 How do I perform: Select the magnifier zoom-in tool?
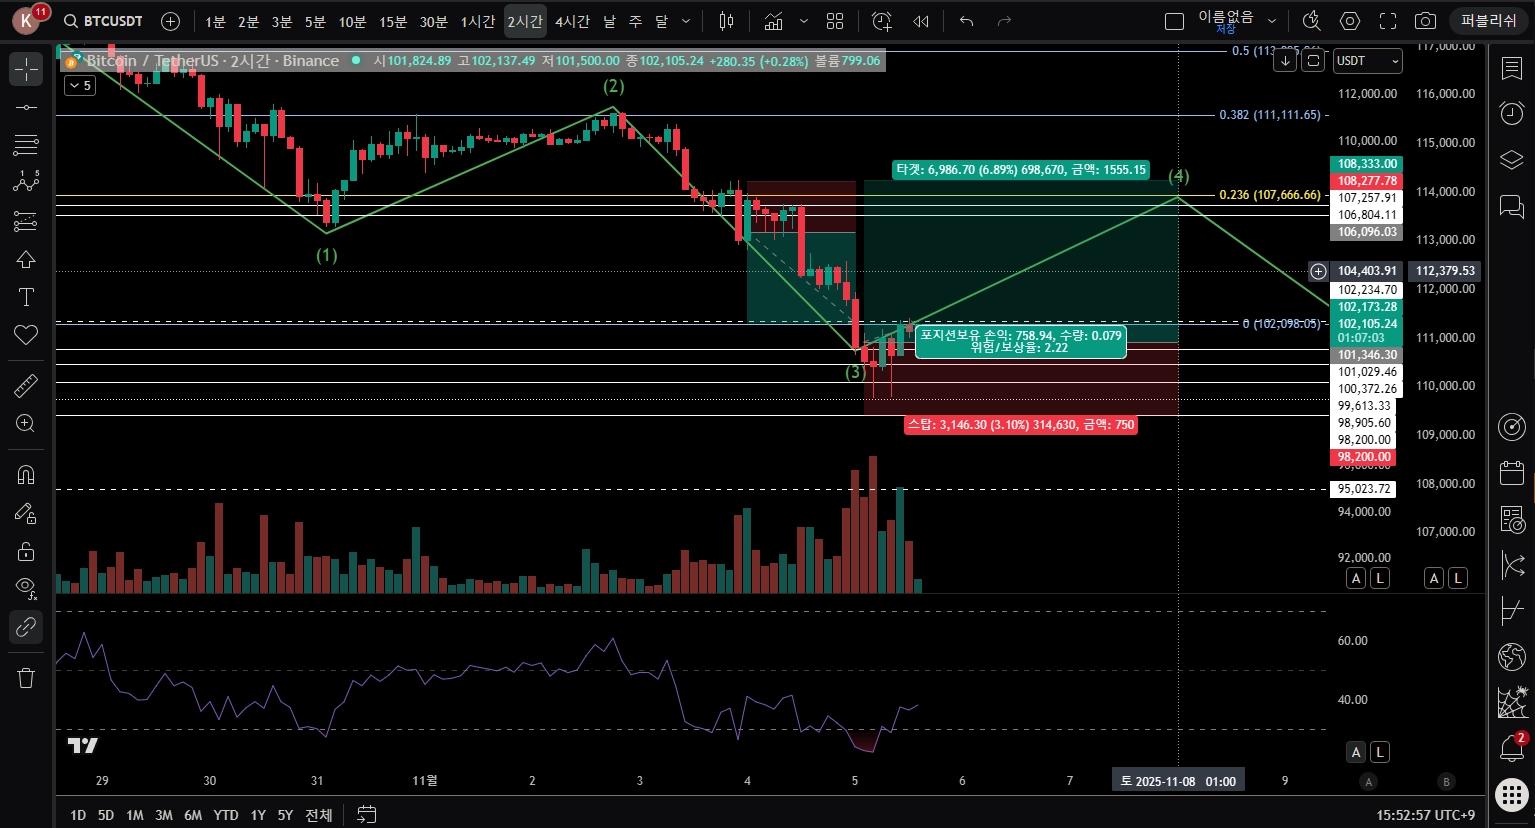click(26, 423)
